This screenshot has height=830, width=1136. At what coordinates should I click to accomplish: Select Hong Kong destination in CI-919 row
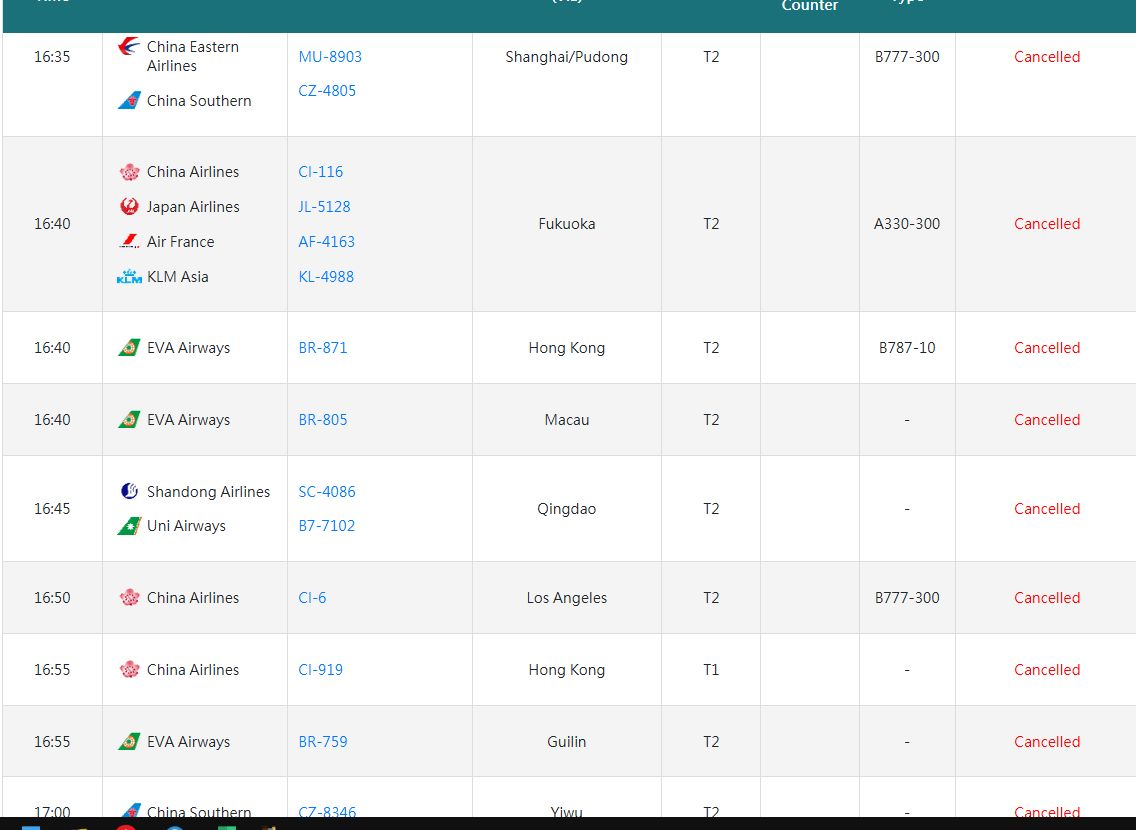[x=567, y=670]
